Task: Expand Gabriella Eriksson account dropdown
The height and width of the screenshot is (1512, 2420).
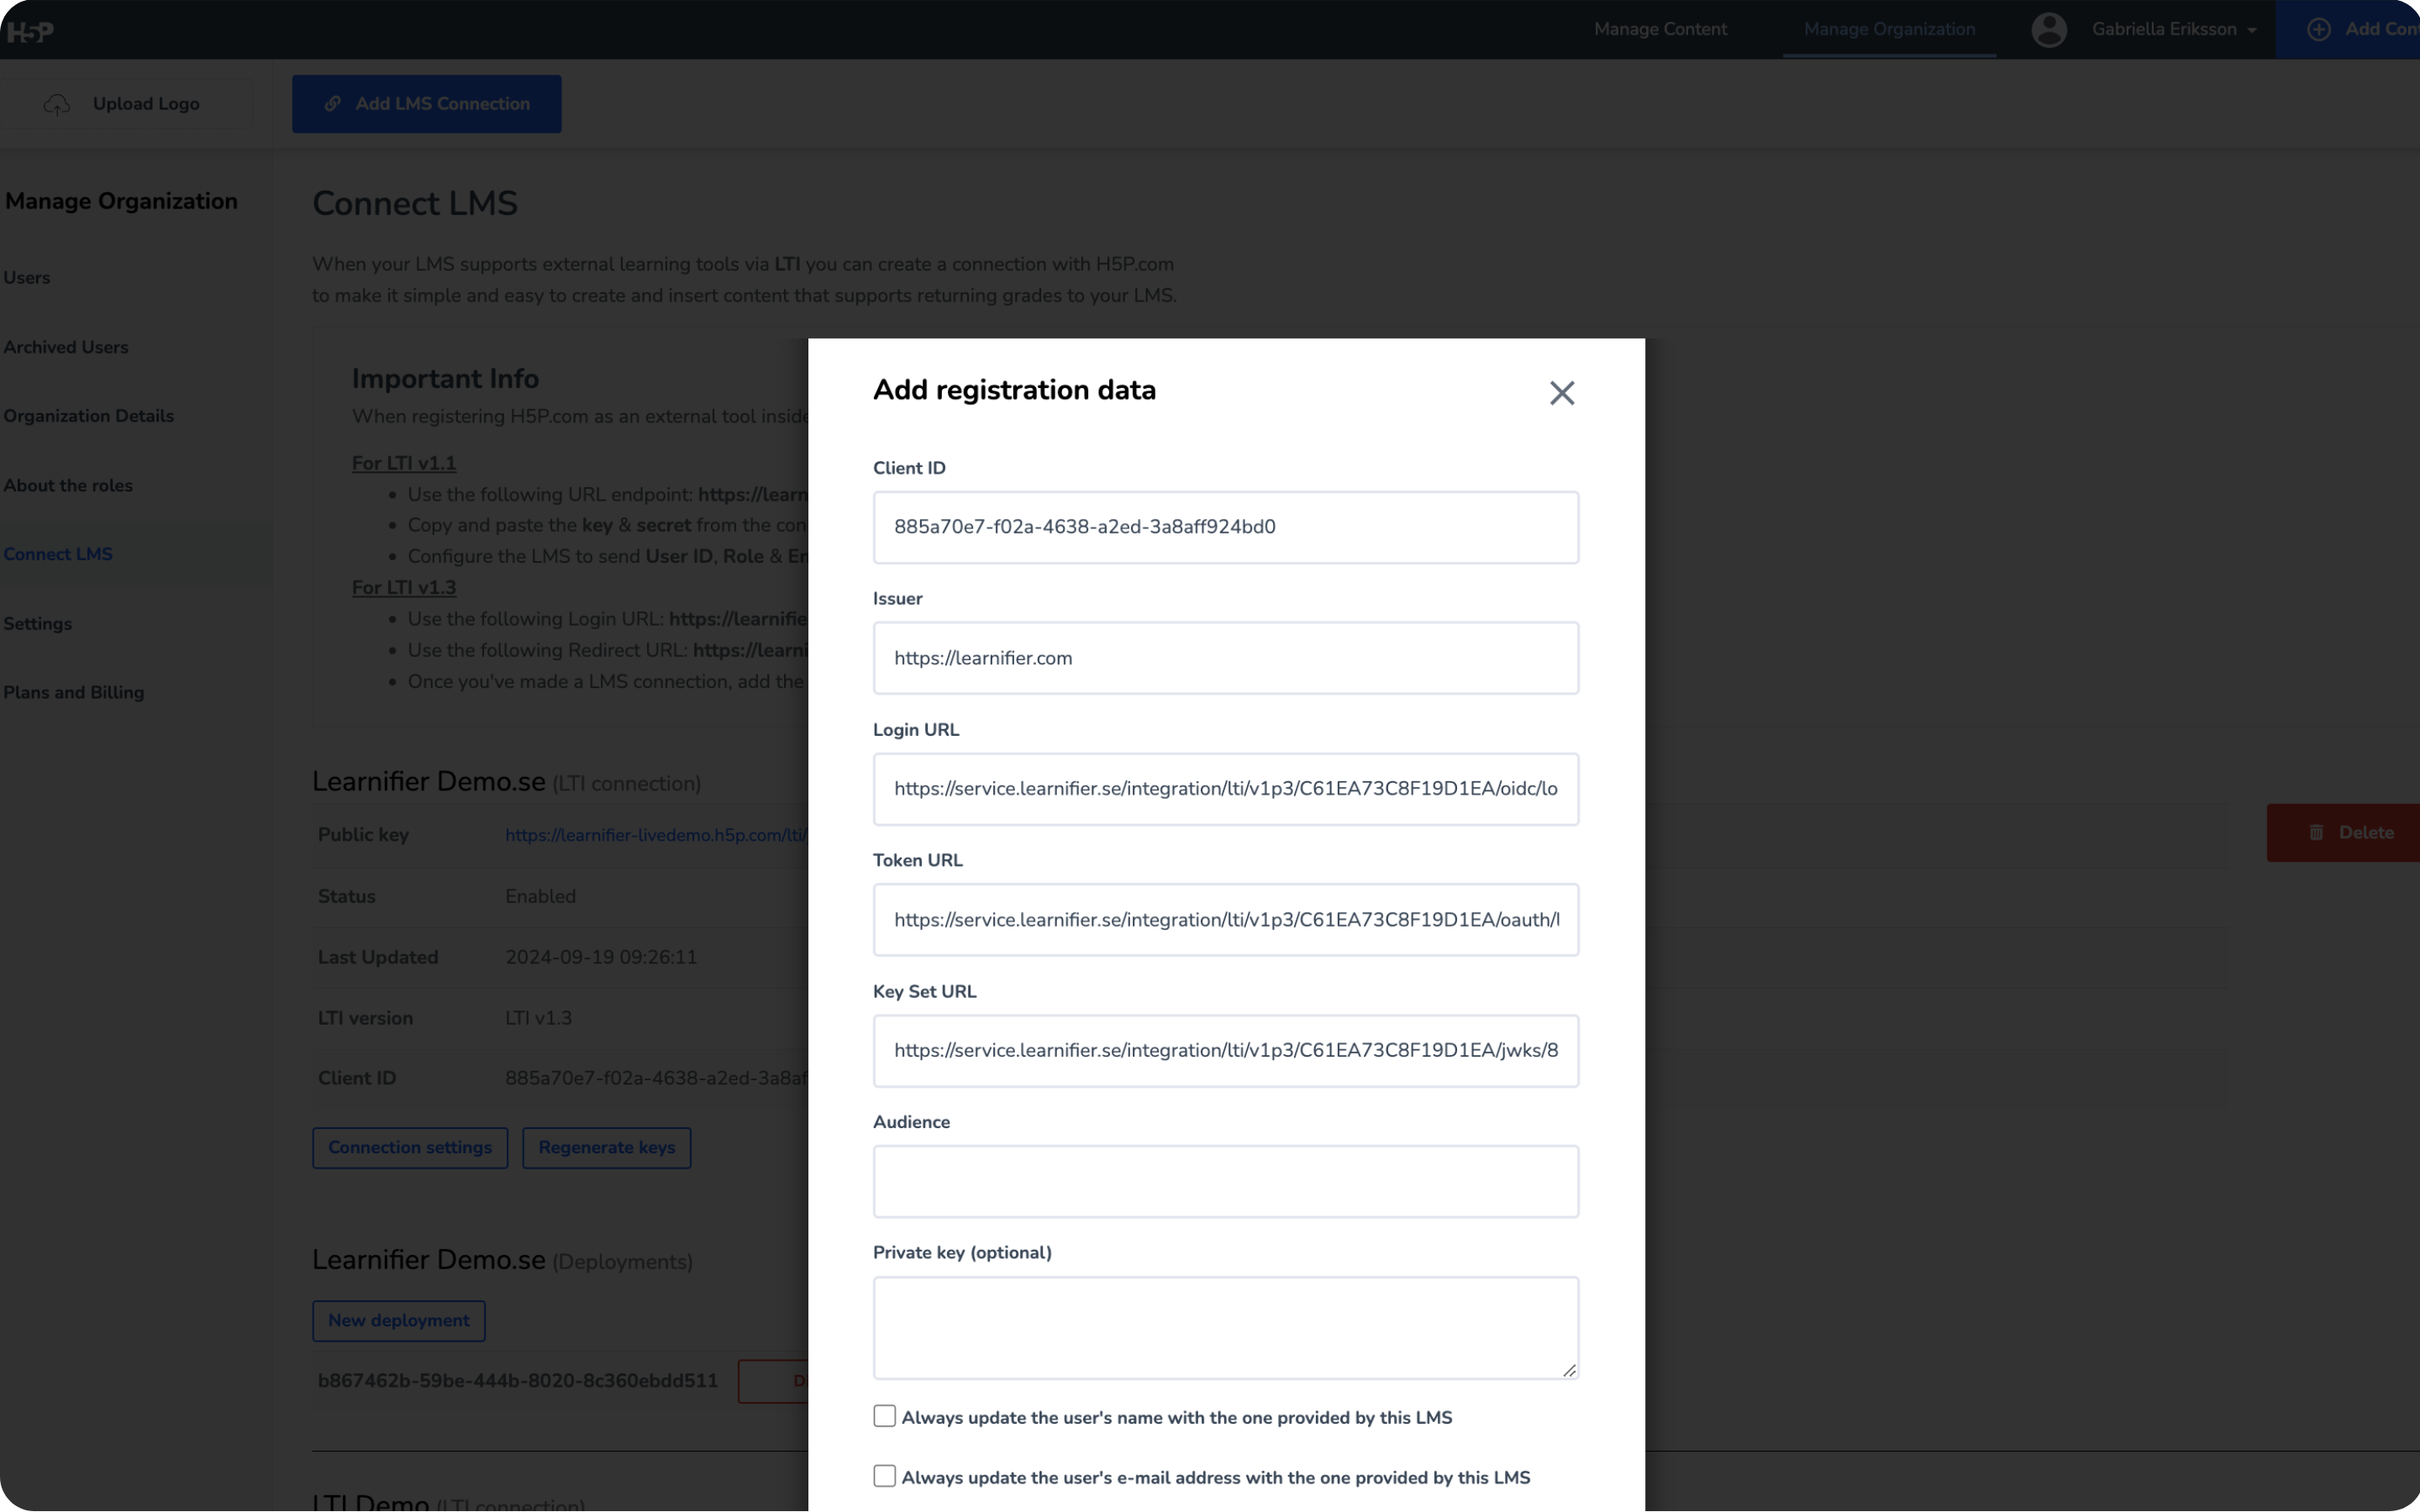Action: (2251, 30)
